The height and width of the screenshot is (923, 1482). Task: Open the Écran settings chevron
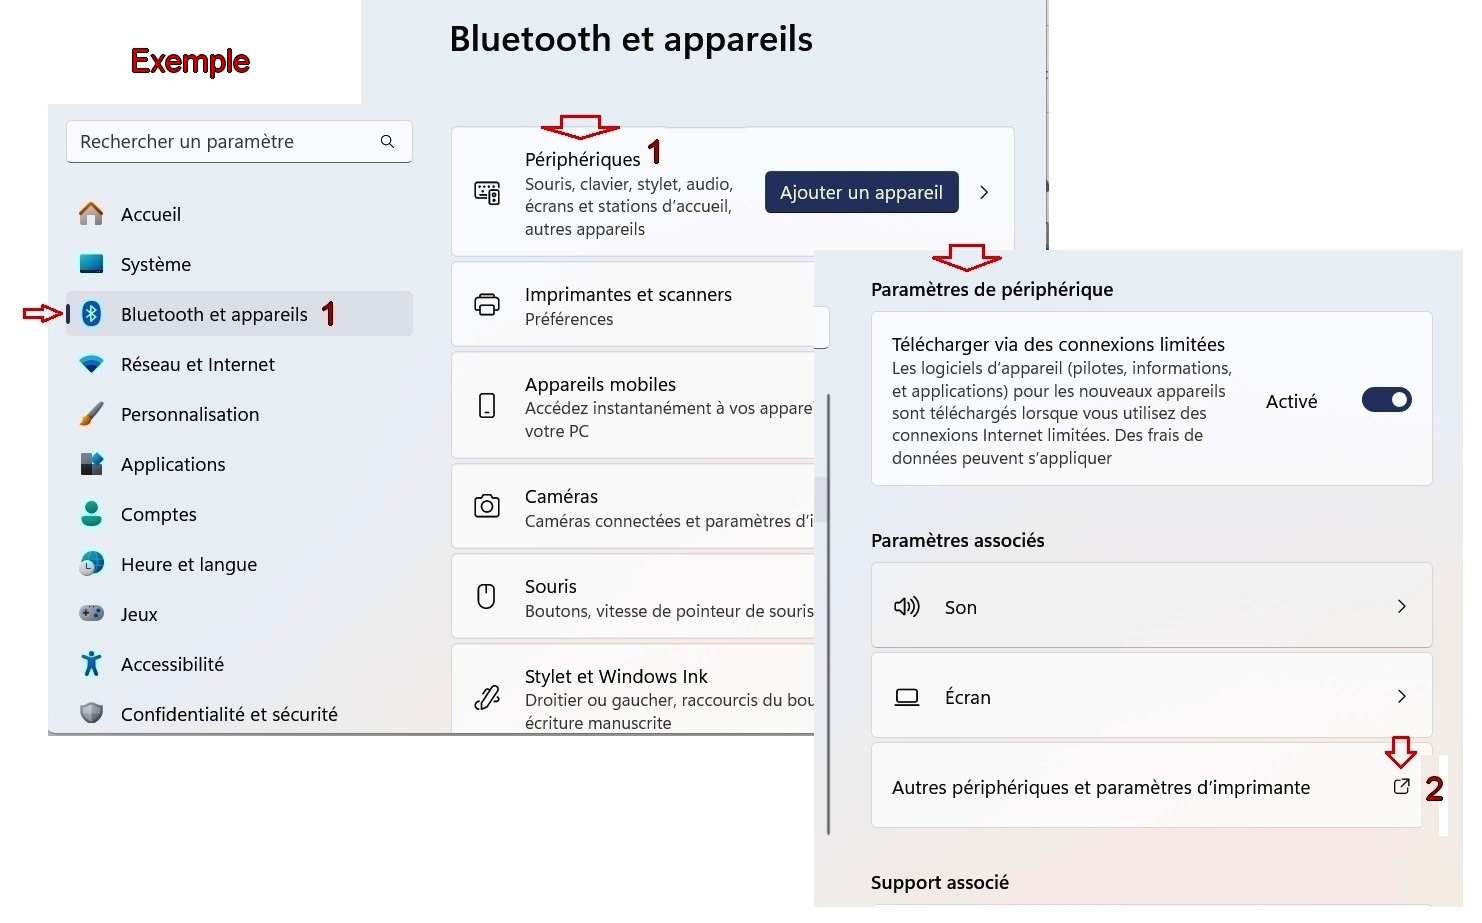click(x=1401, y=697)
